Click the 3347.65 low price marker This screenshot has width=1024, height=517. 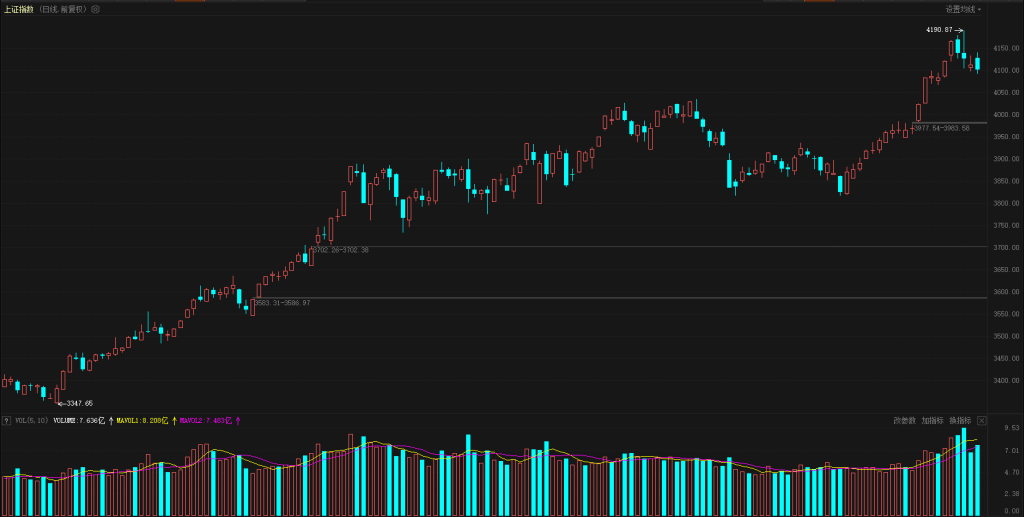click(x=78, y=403)
